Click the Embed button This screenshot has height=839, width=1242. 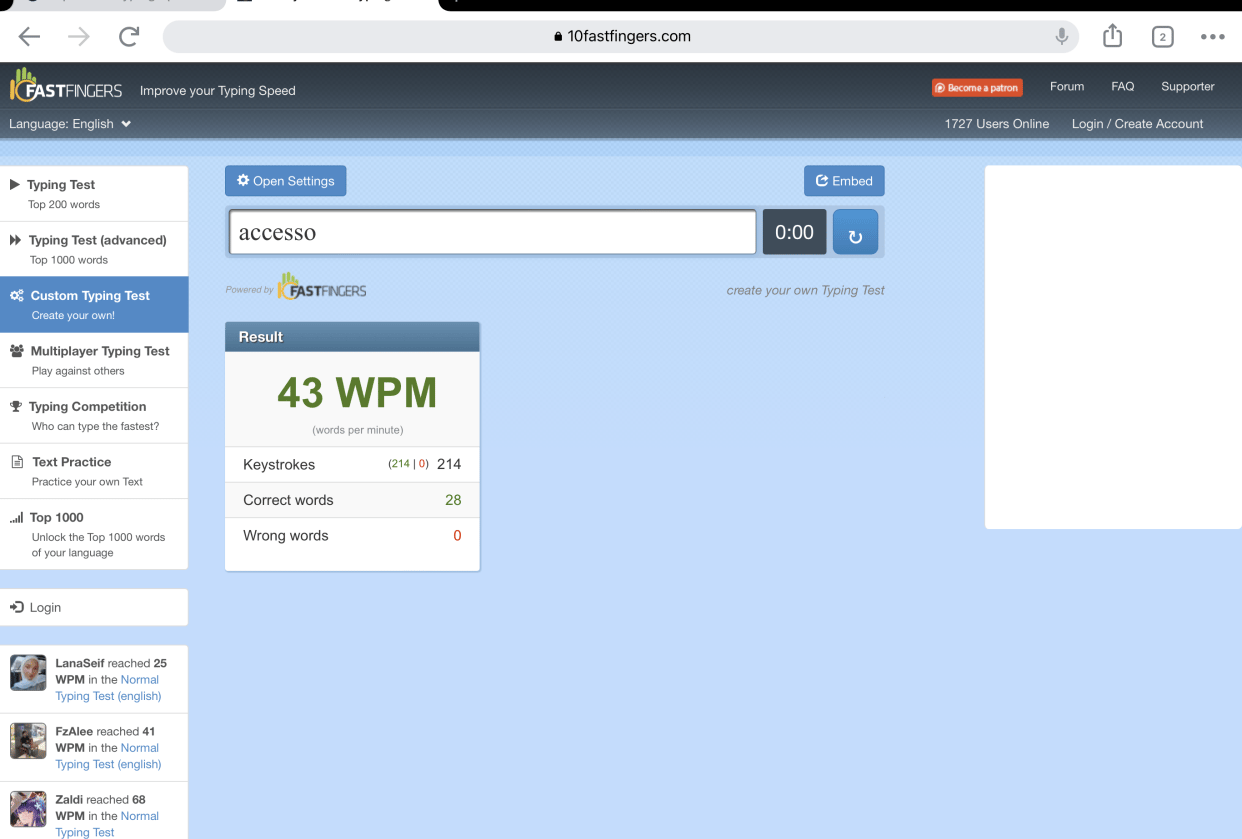click(844, 181)
